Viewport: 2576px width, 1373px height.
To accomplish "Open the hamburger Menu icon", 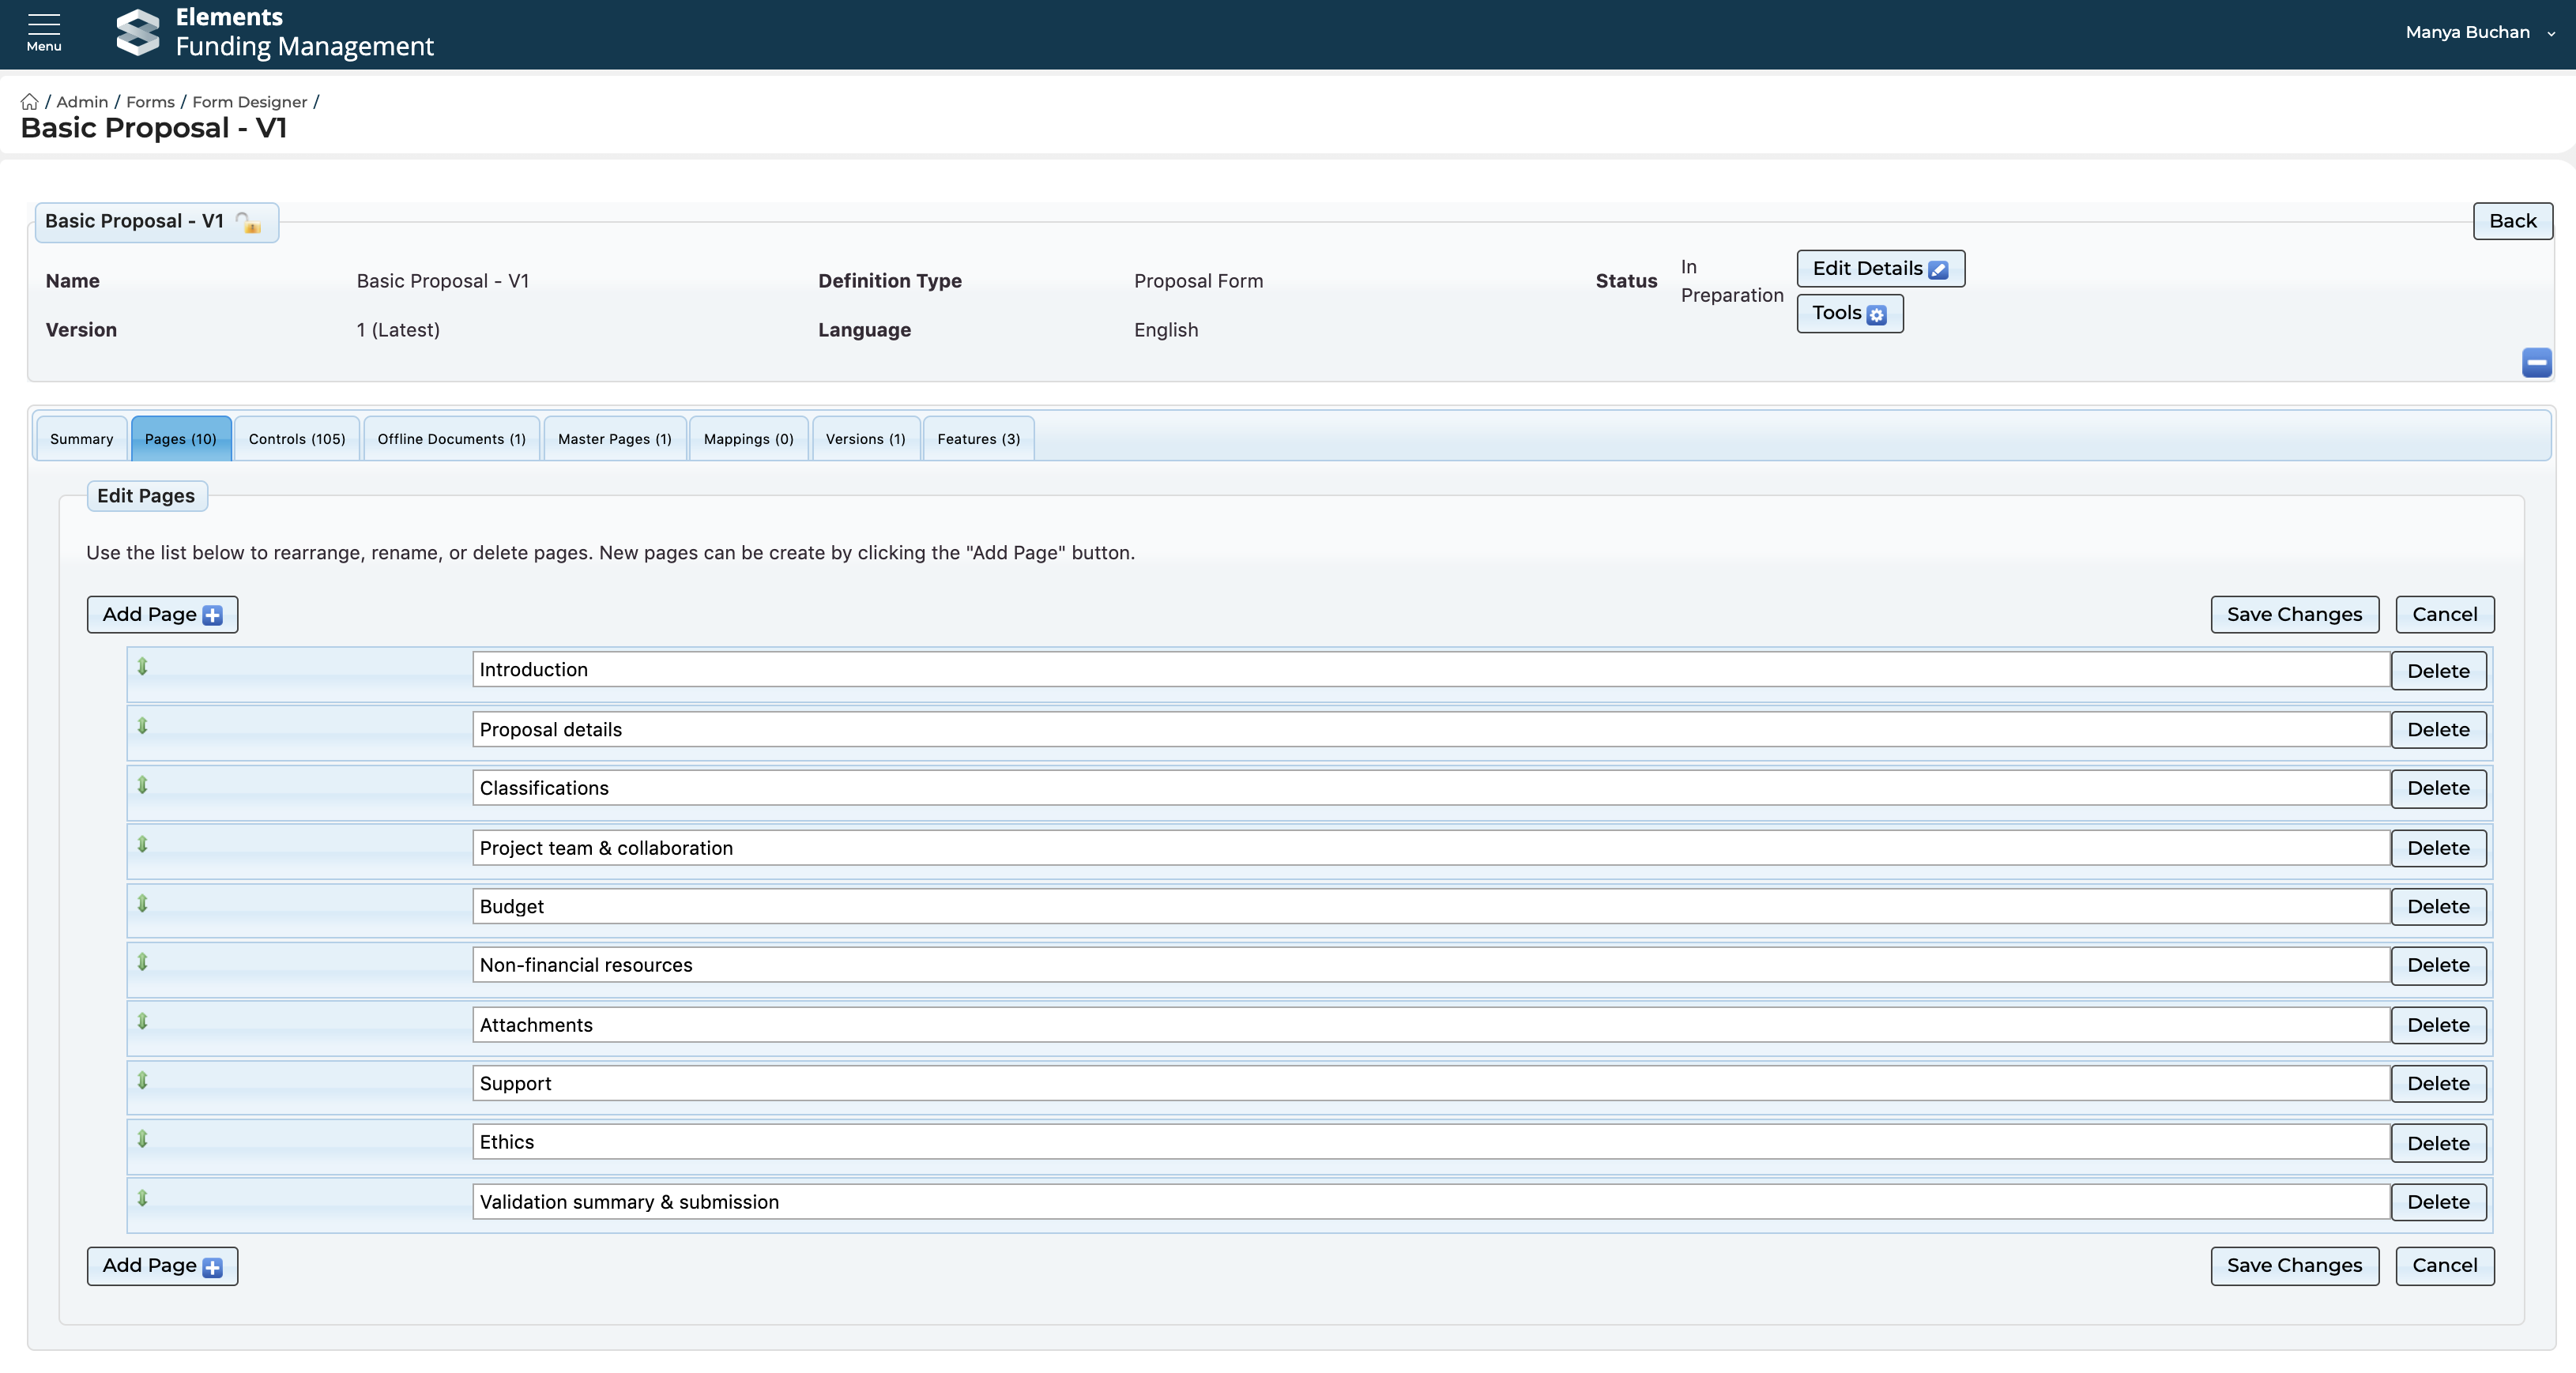I will (43, 31).
